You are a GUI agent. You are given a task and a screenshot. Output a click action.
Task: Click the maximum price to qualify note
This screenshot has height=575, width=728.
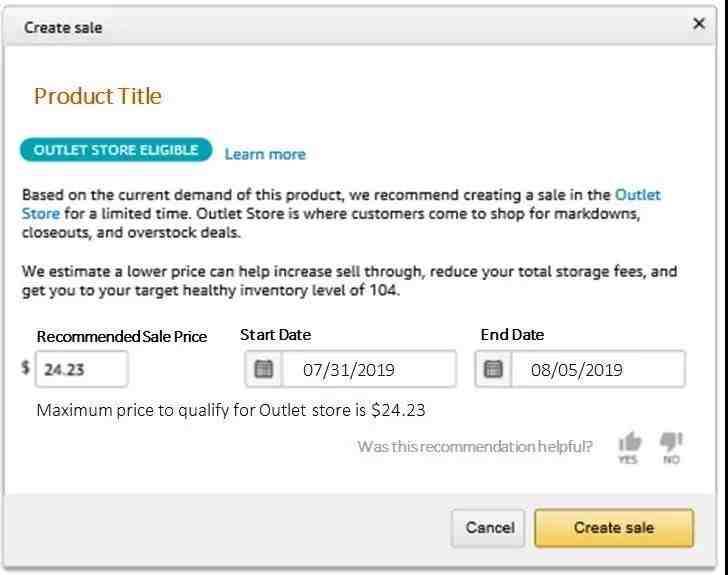[231, 410]
